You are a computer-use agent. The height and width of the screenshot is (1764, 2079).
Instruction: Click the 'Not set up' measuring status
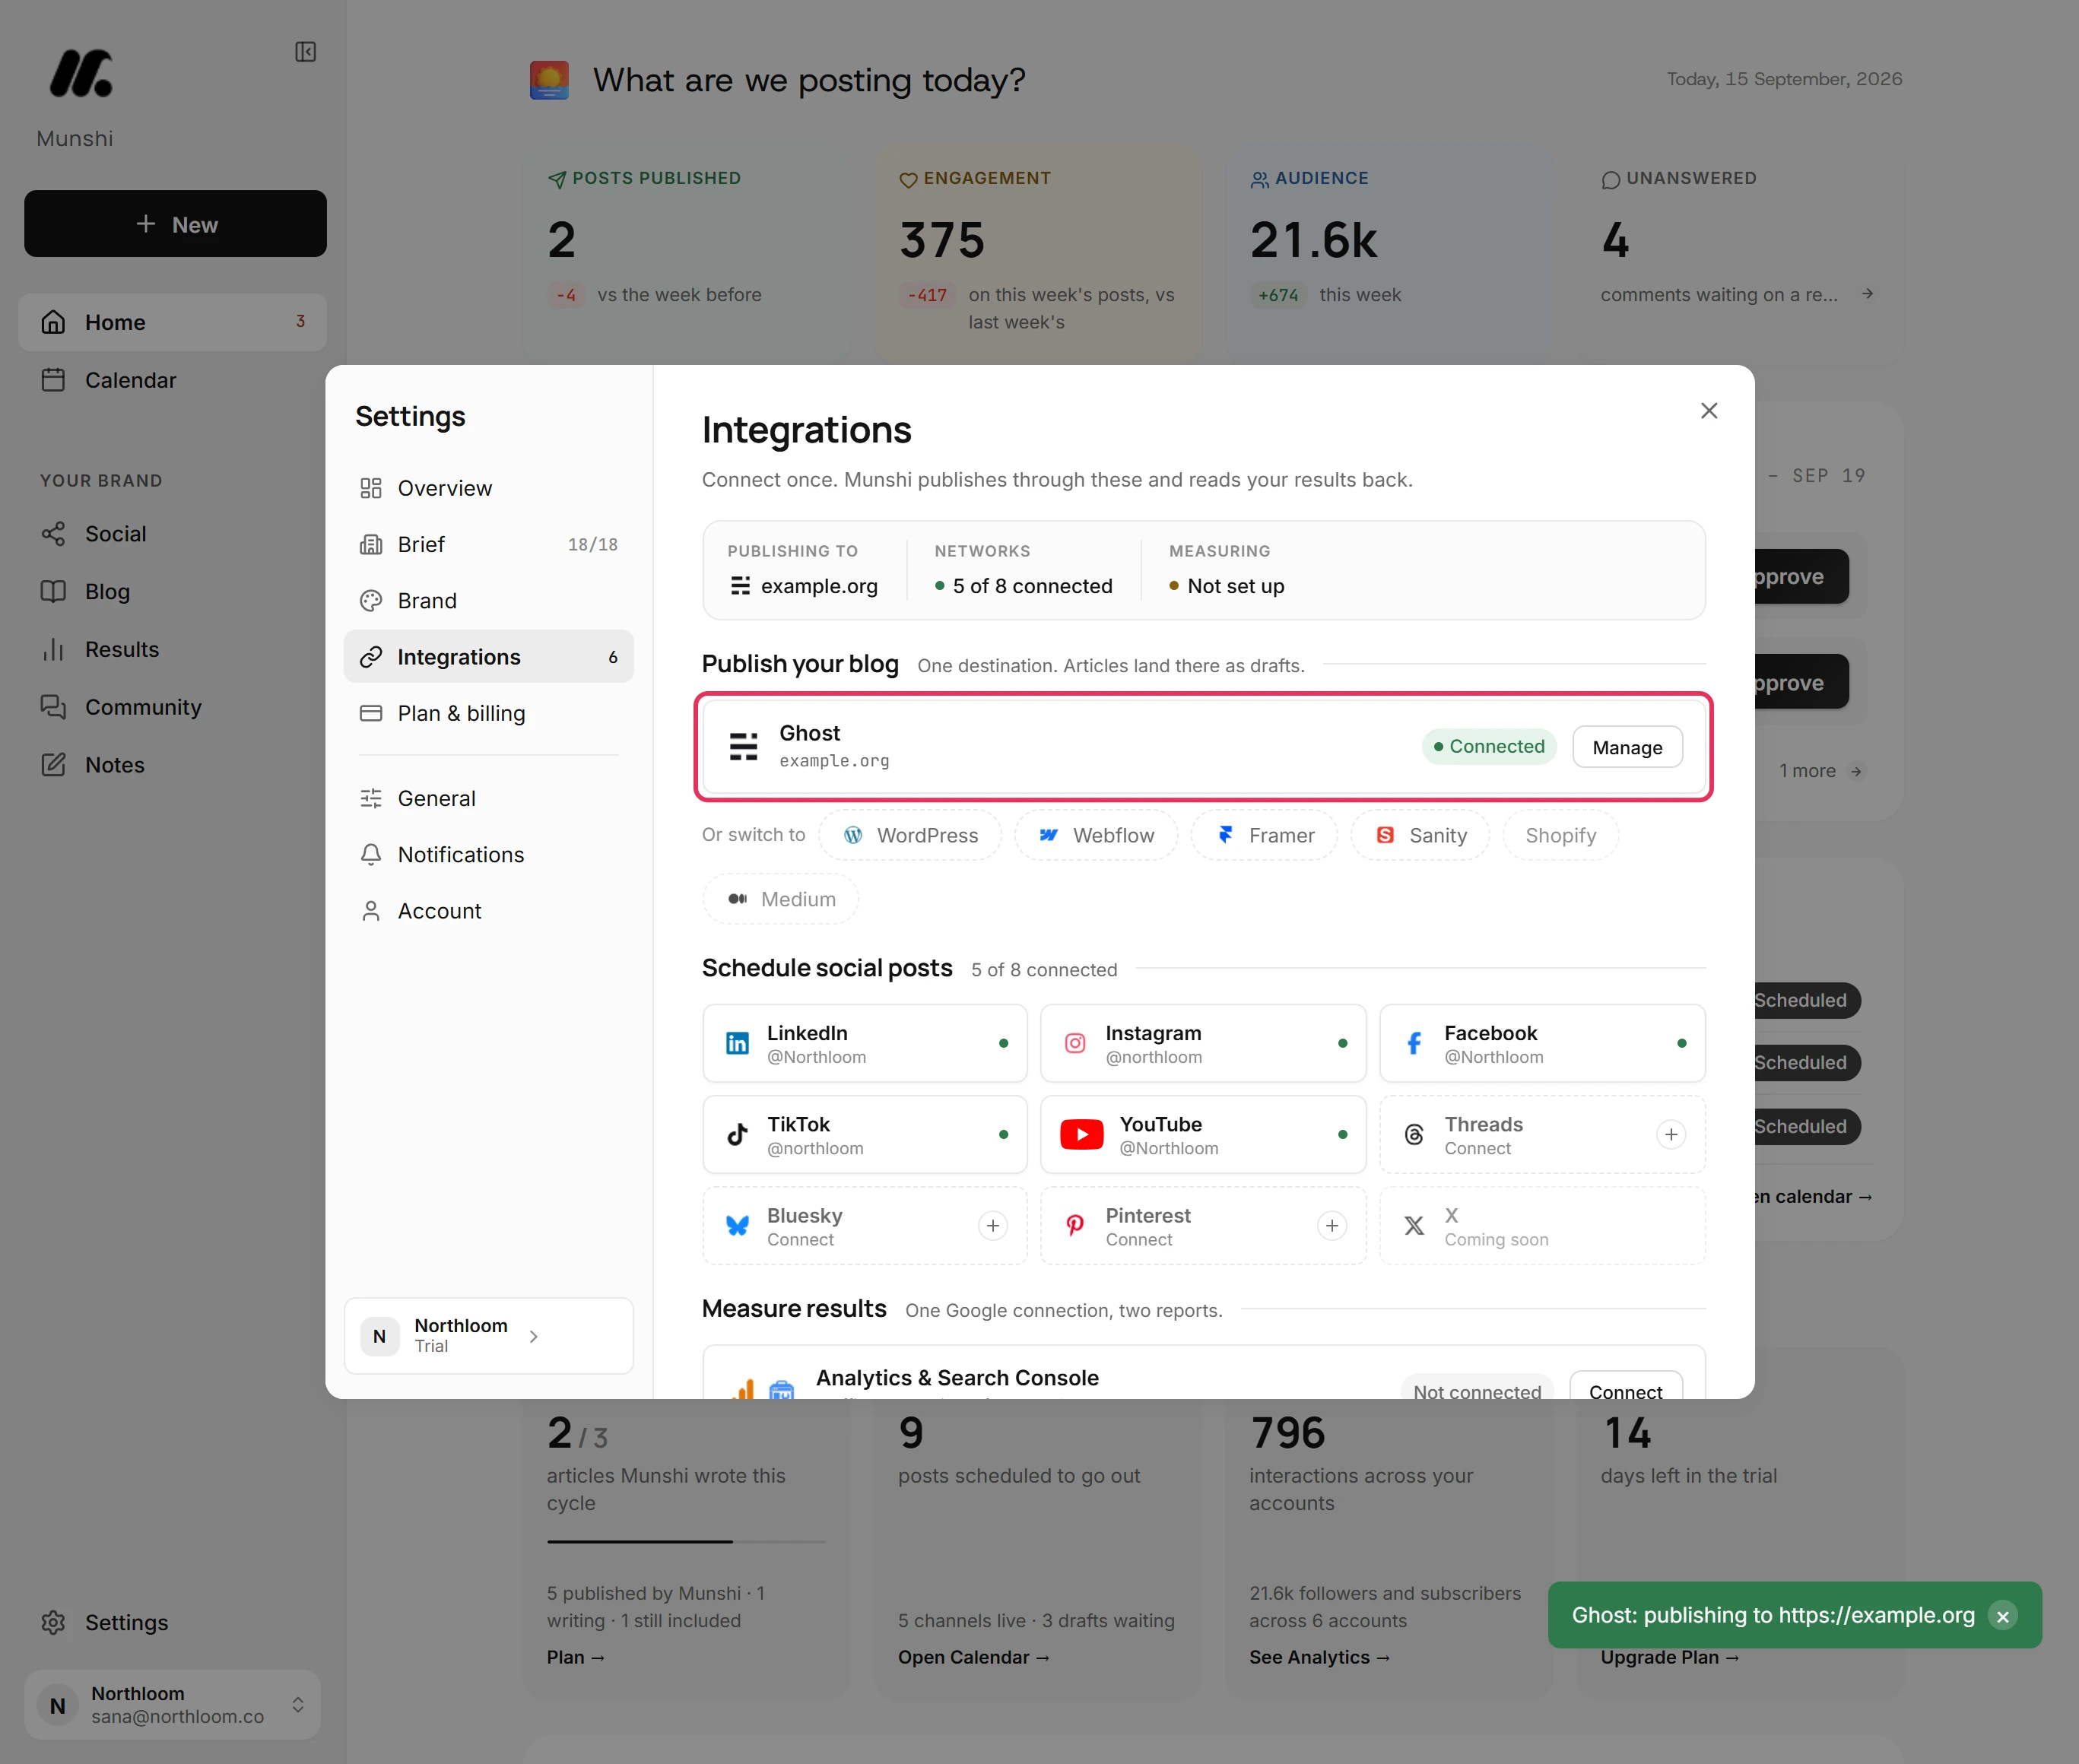tap(1227, 587)
